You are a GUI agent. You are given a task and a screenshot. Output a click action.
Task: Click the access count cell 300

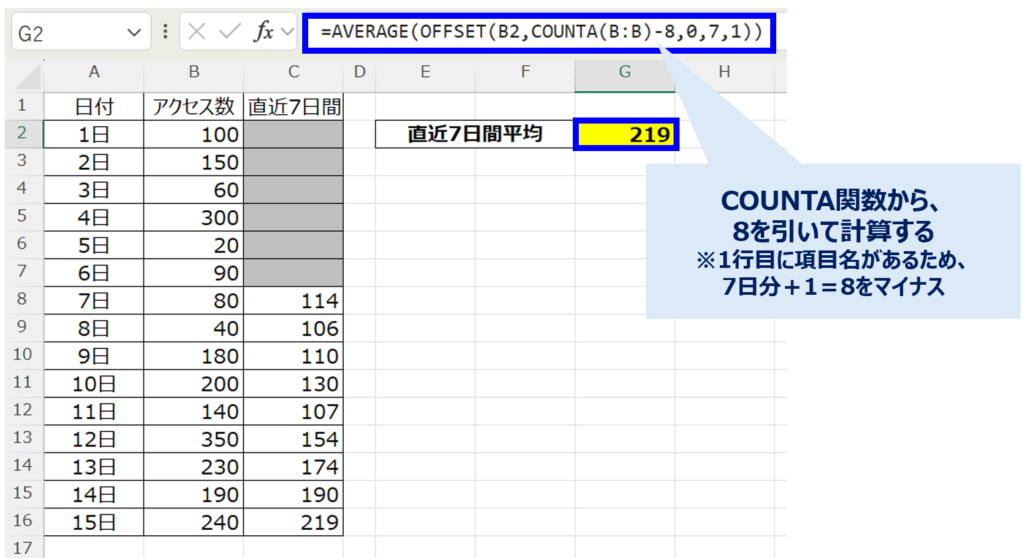[194, 217]
